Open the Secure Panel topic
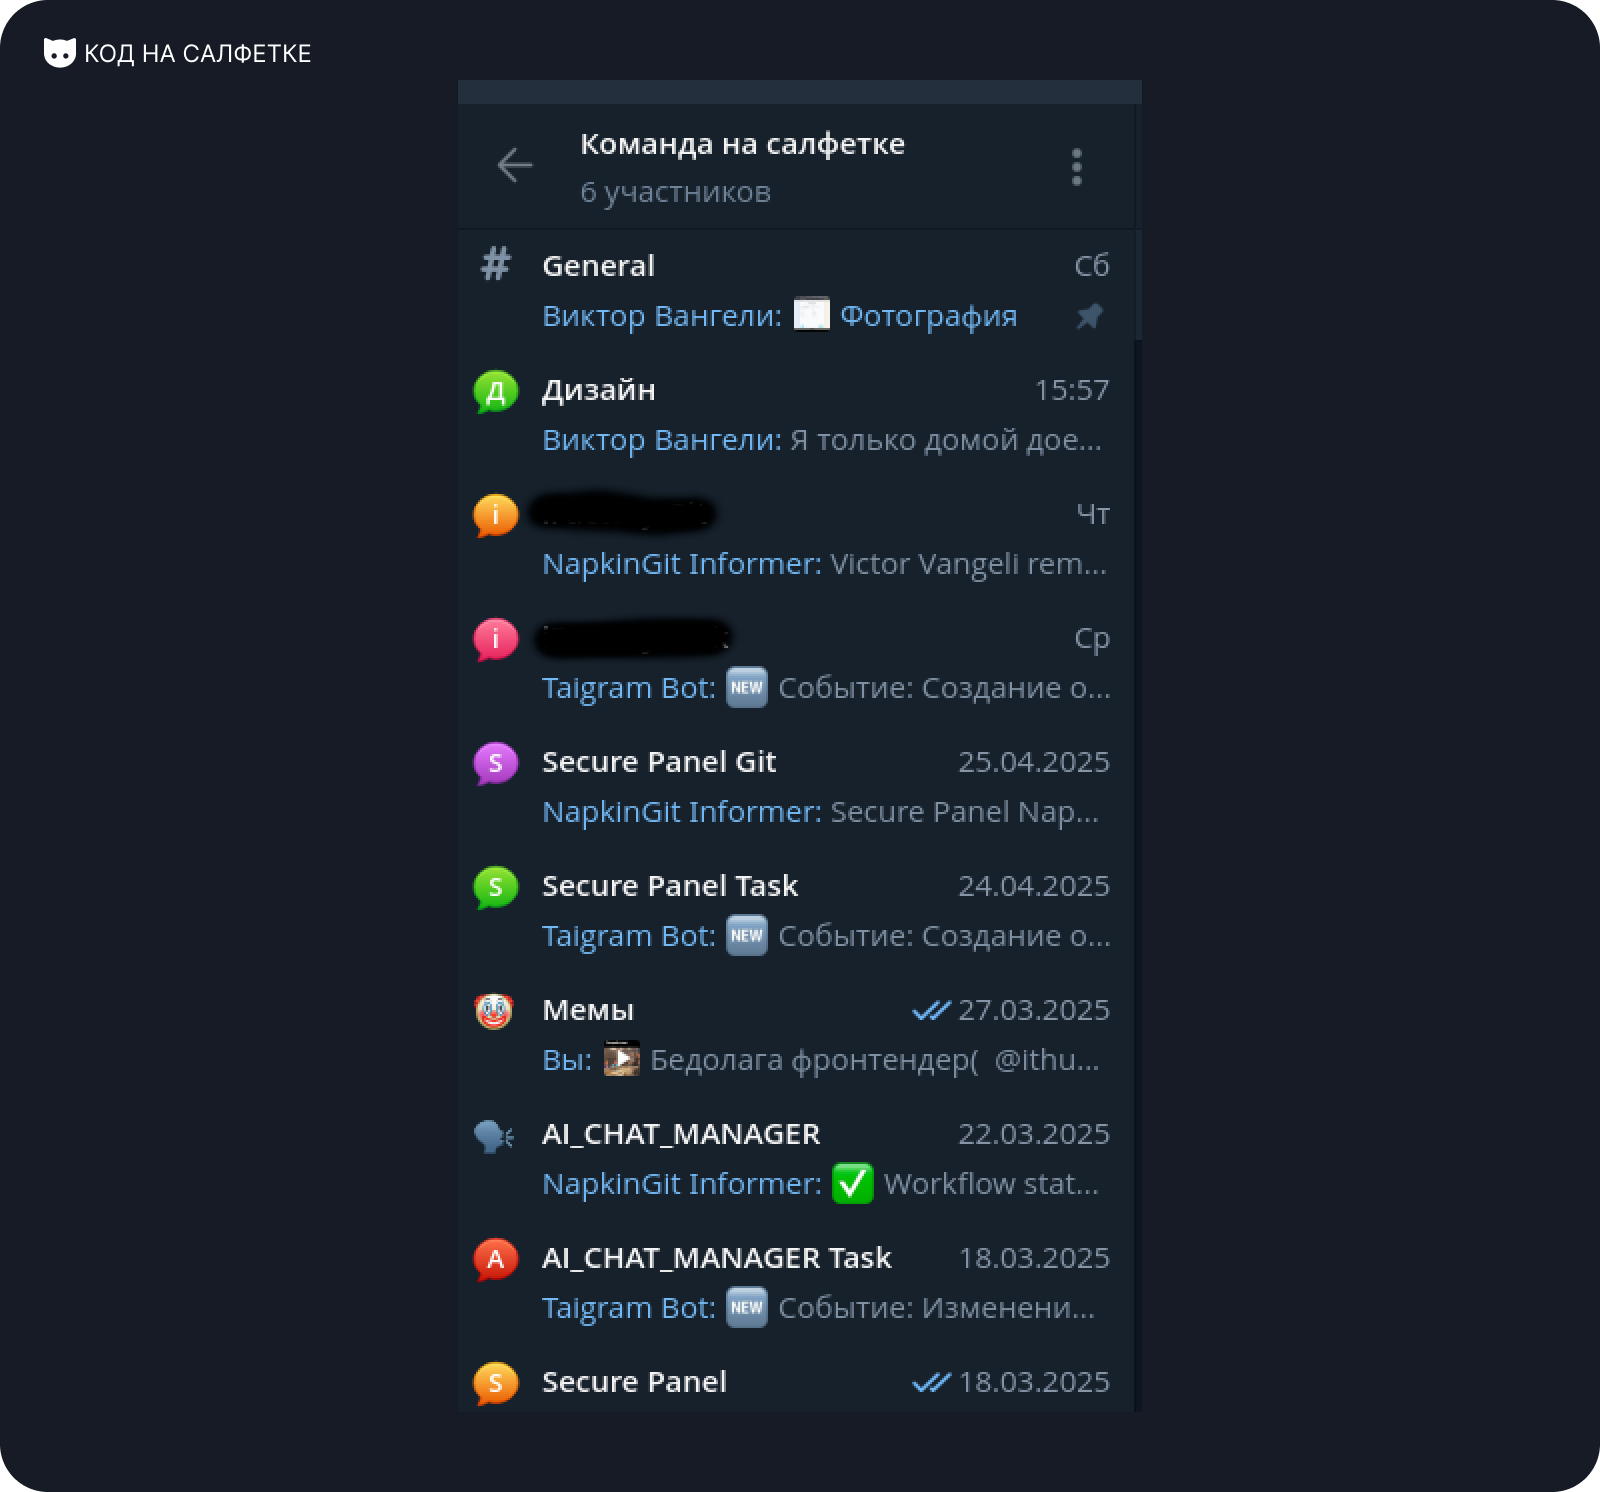 [x=797, y=1381]
